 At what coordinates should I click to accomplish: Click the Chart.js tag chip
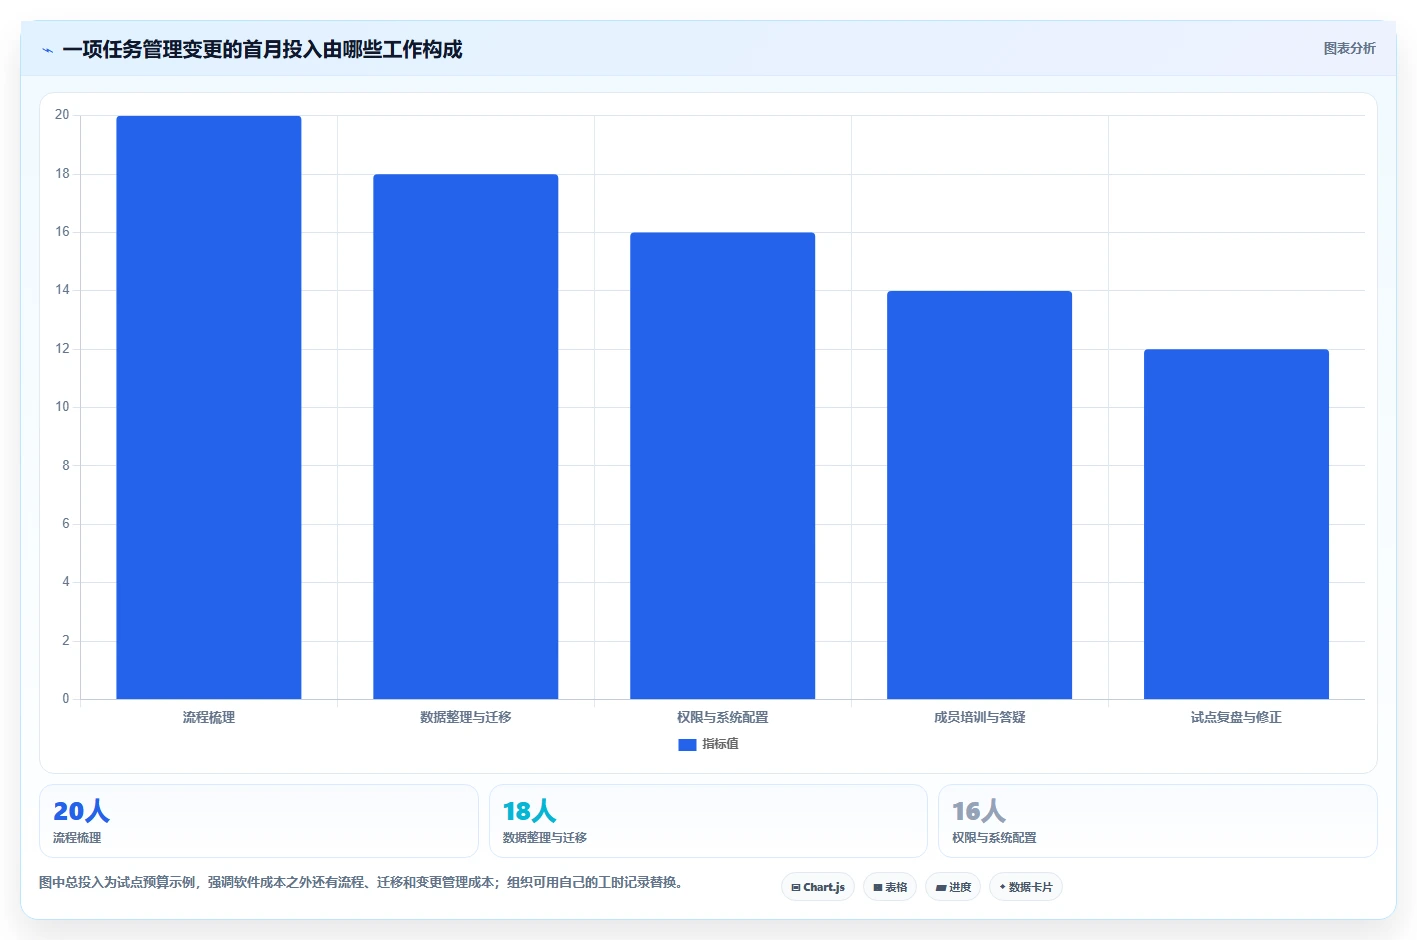[x=818, y=887]
